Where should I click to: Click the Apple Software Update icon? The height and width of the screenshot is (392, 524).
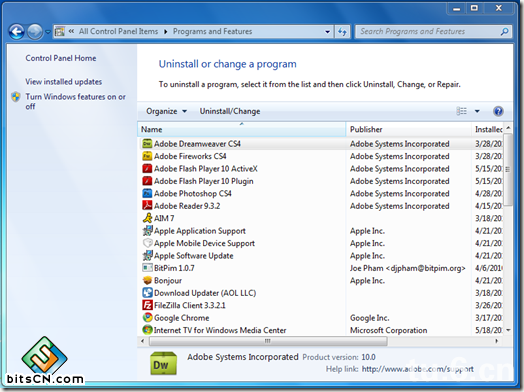[x=147, y=255]
